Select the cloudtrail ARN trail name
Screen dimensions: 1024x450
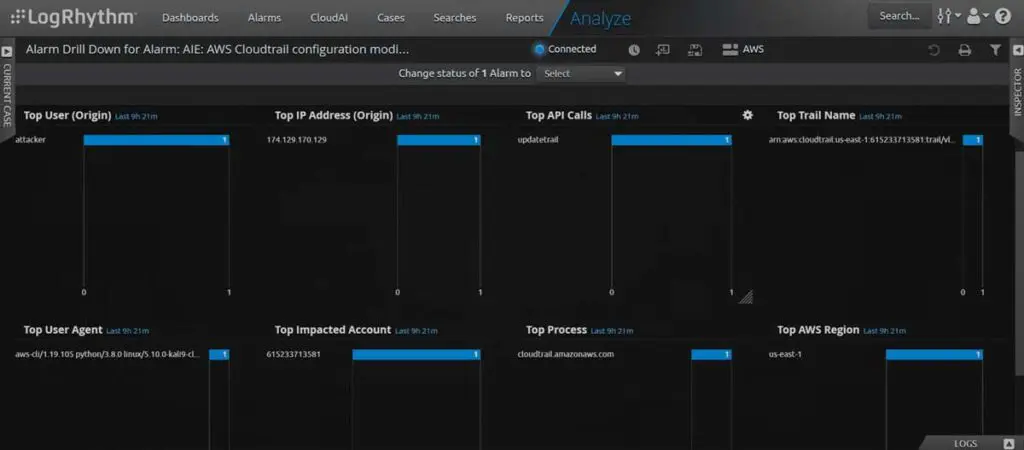click(863, 140)
